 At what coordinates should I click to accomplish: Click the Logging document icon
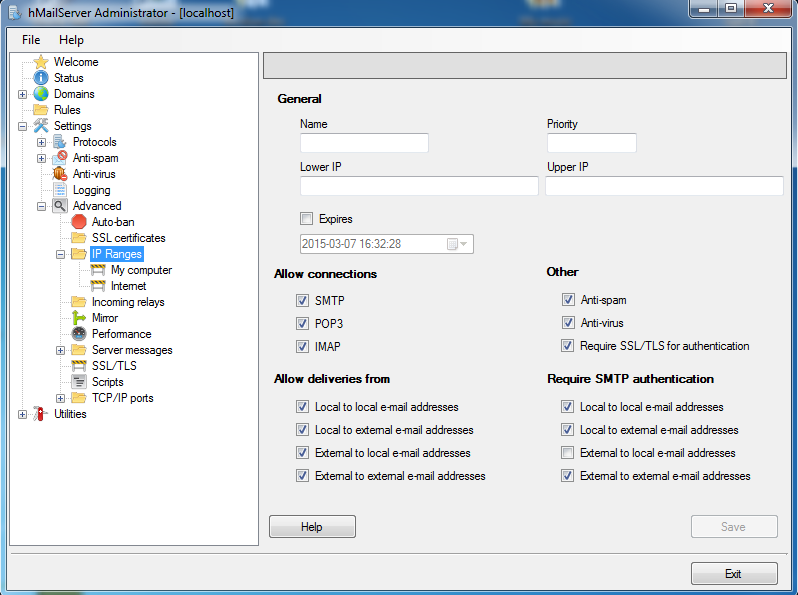click(x=60, y=190)
